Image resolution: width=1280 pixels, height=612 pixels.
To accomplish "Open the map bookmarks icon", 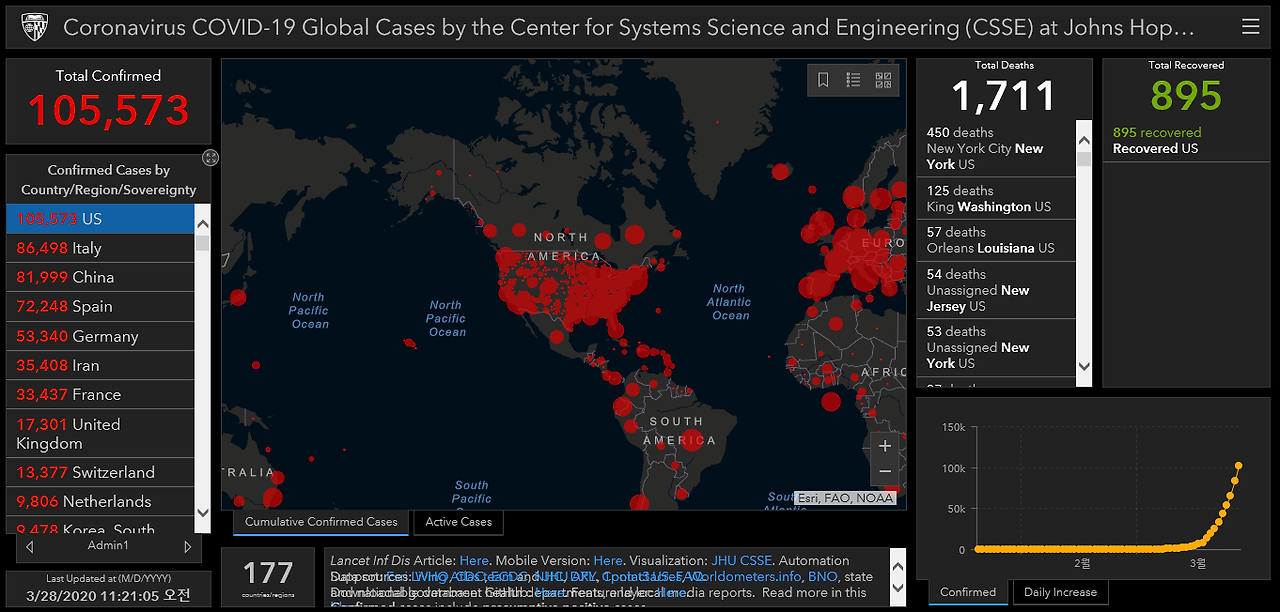I will 823,80.
